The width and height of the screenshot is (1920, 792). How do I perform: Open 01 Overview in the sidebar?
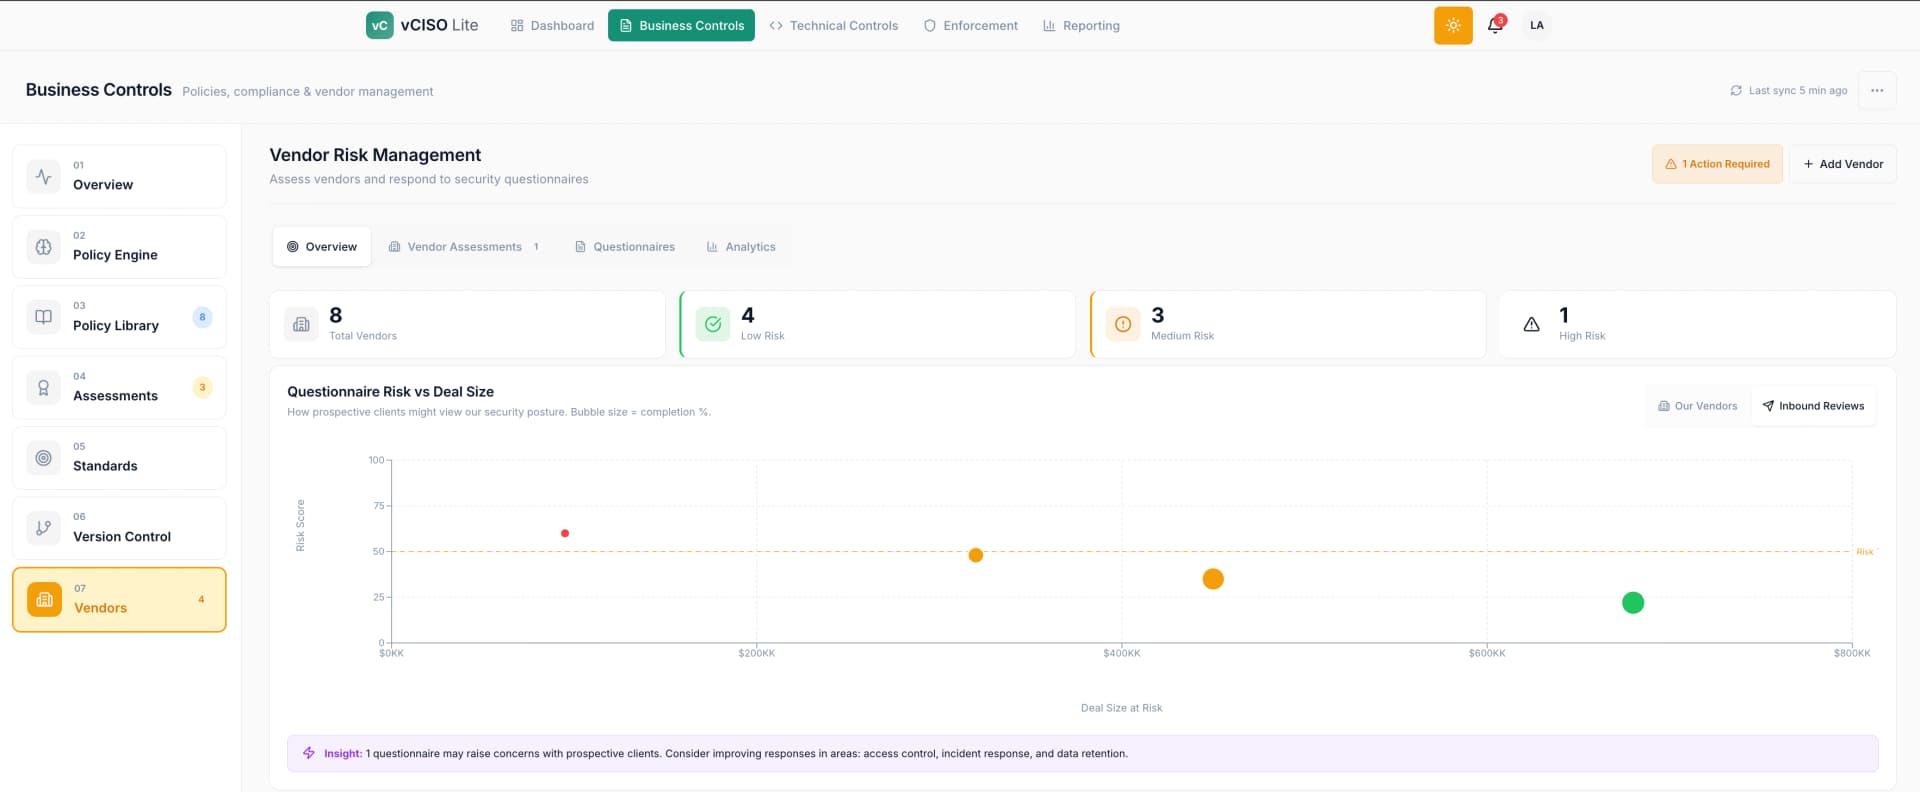(119, 176)
